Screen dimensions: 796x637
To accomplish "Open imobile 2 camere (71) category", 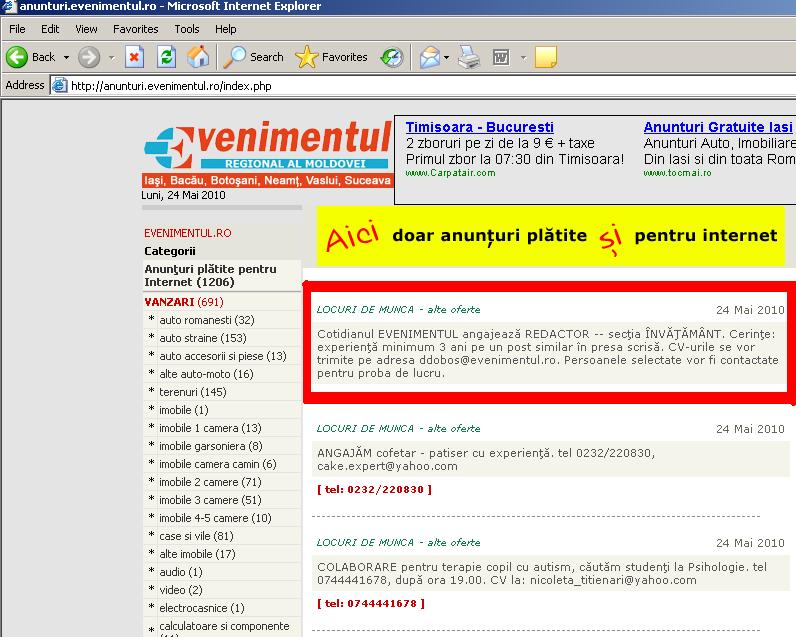I will point(210,482).
